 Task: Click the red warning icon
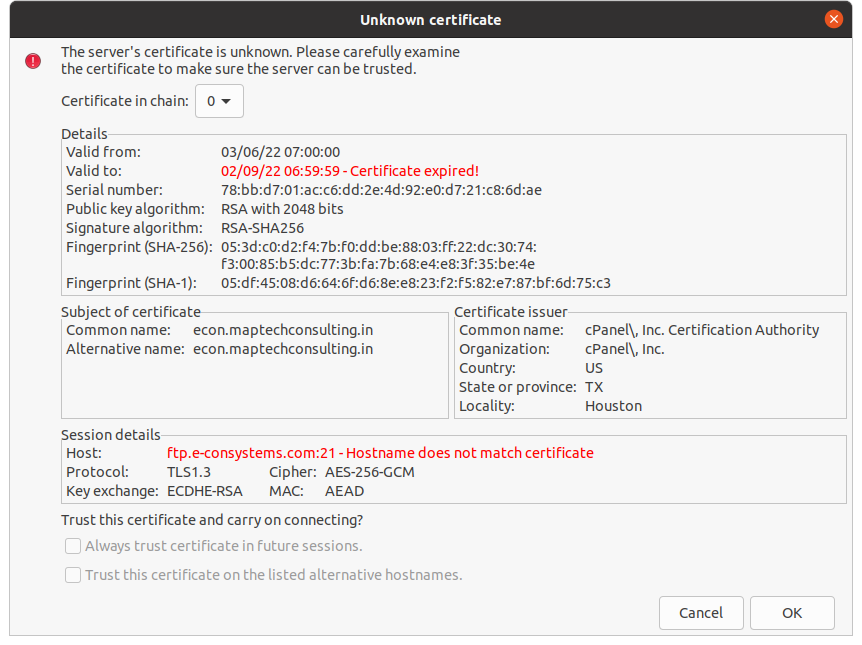pyautogui.click(x=33, y=60)
